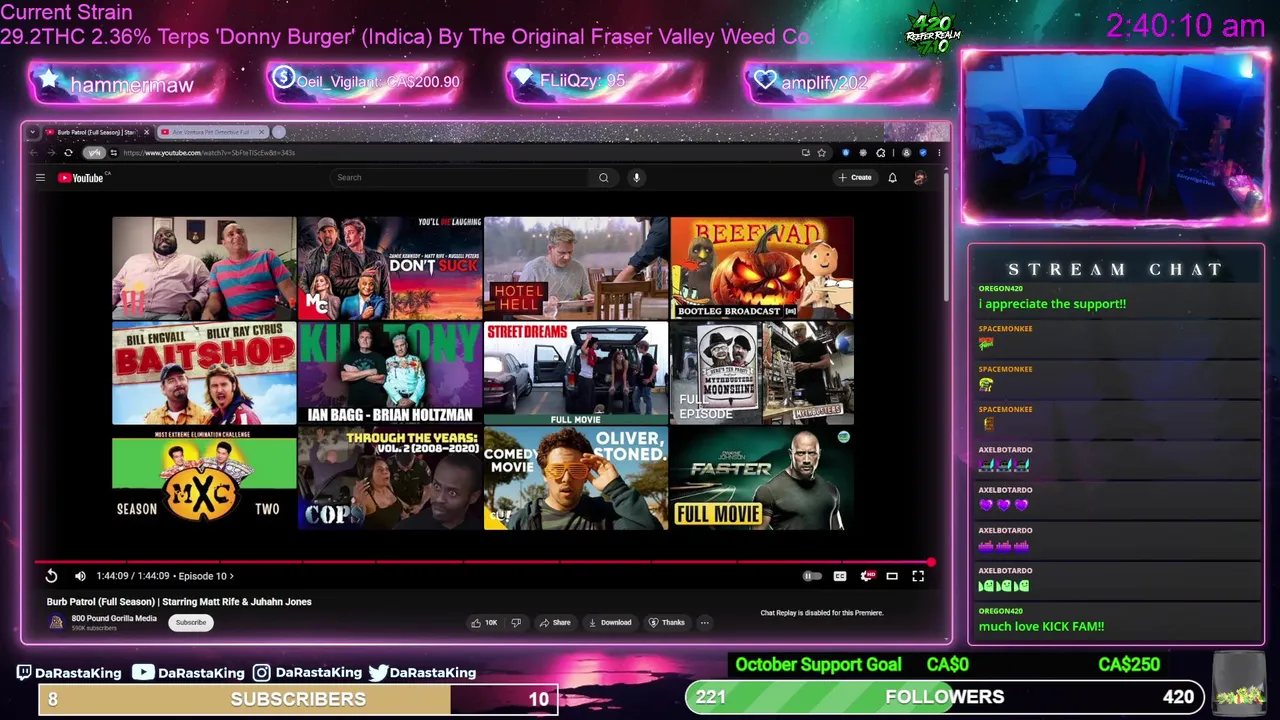Replay the finished video
The image size is (1280, 720).
coord(51,576)
